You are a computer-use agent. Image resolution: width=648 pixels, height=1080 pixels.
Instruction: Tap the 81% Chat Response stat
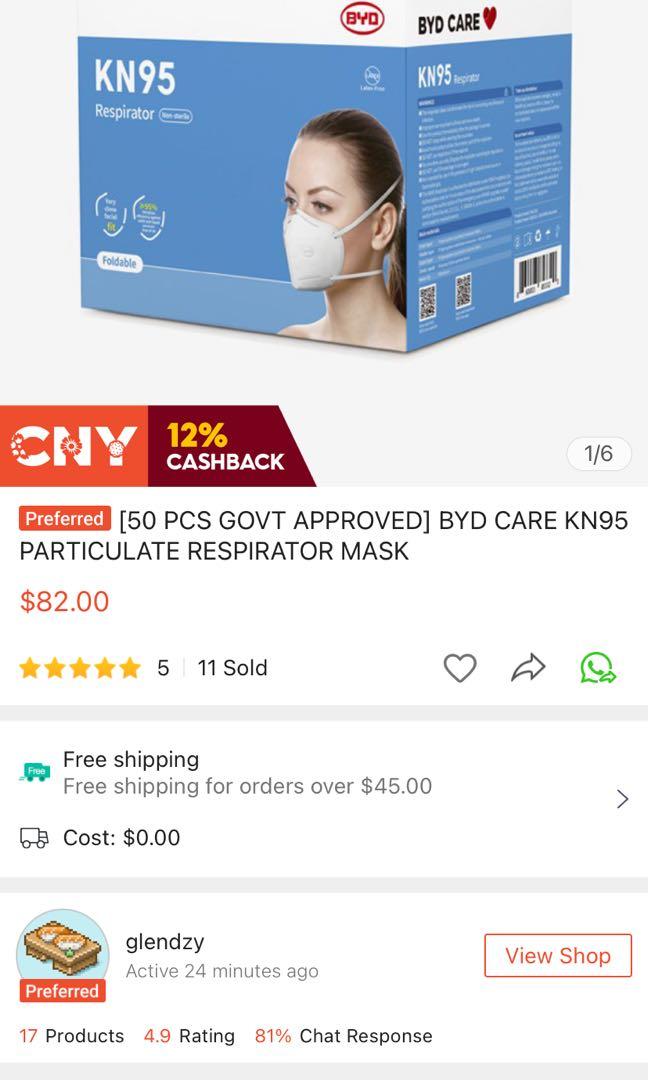point(344,1035)
